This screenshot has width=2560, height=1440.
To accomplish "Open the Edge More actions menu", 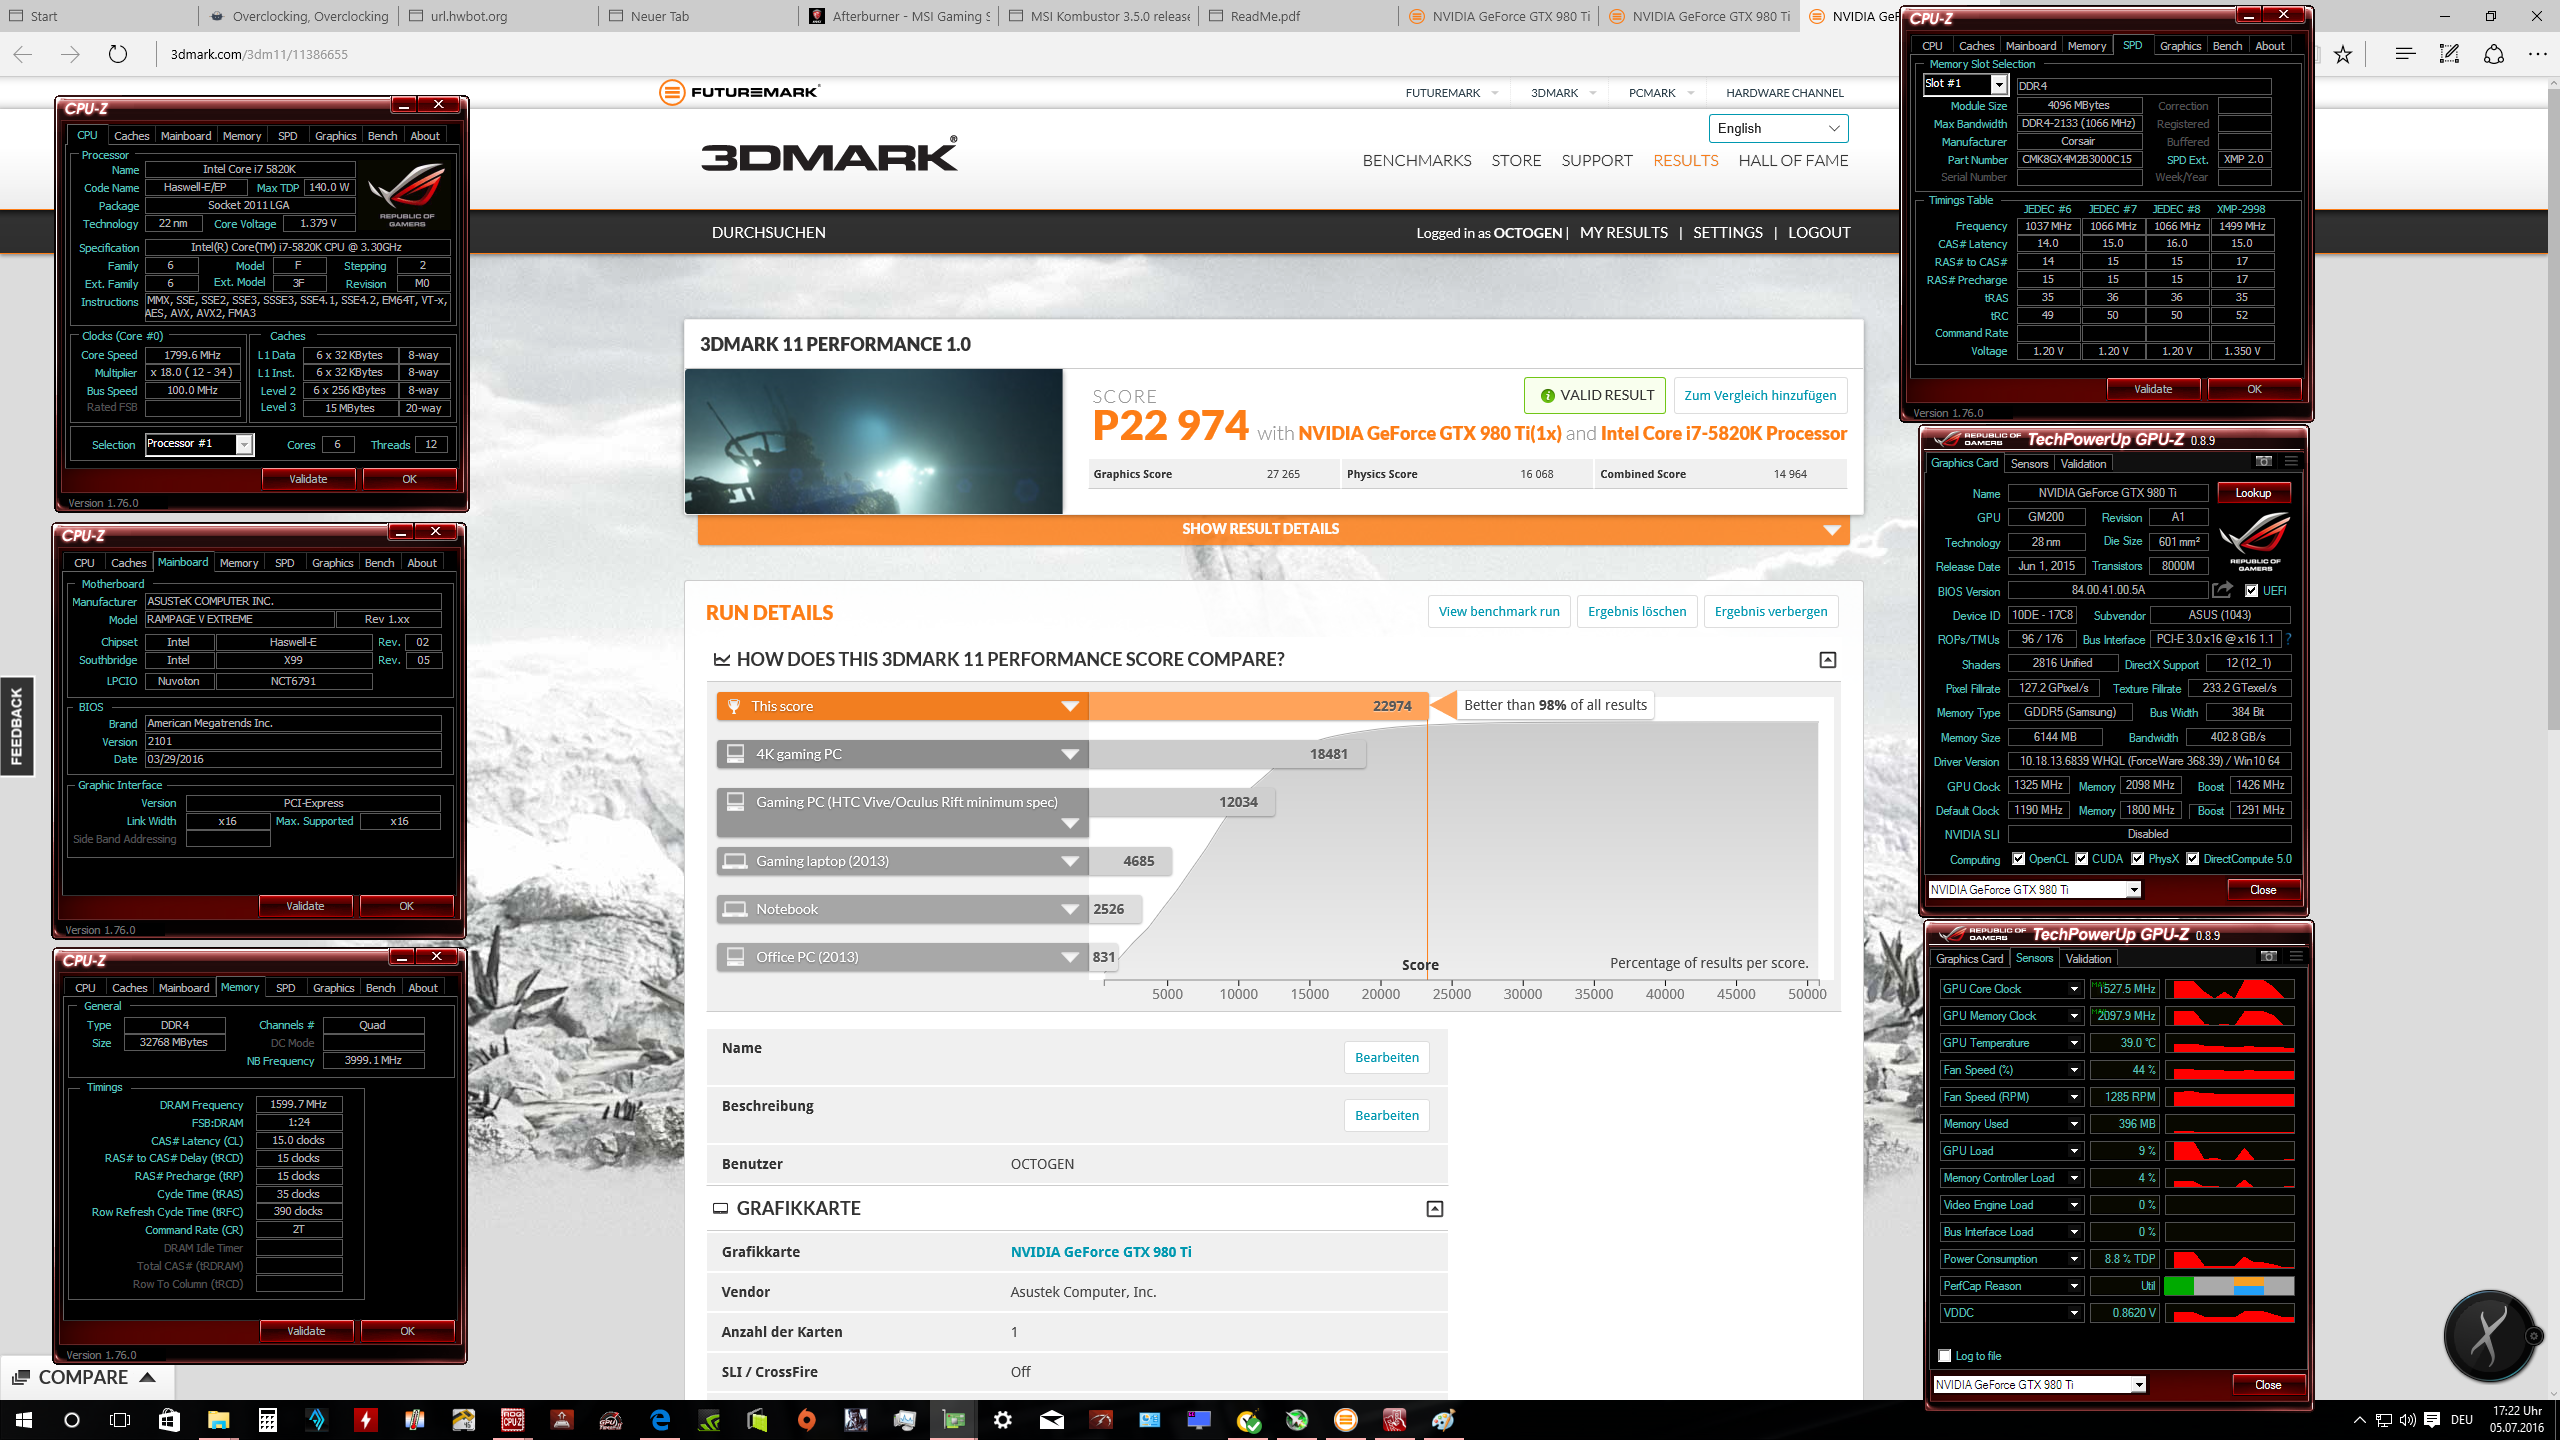I will 2537,54.
